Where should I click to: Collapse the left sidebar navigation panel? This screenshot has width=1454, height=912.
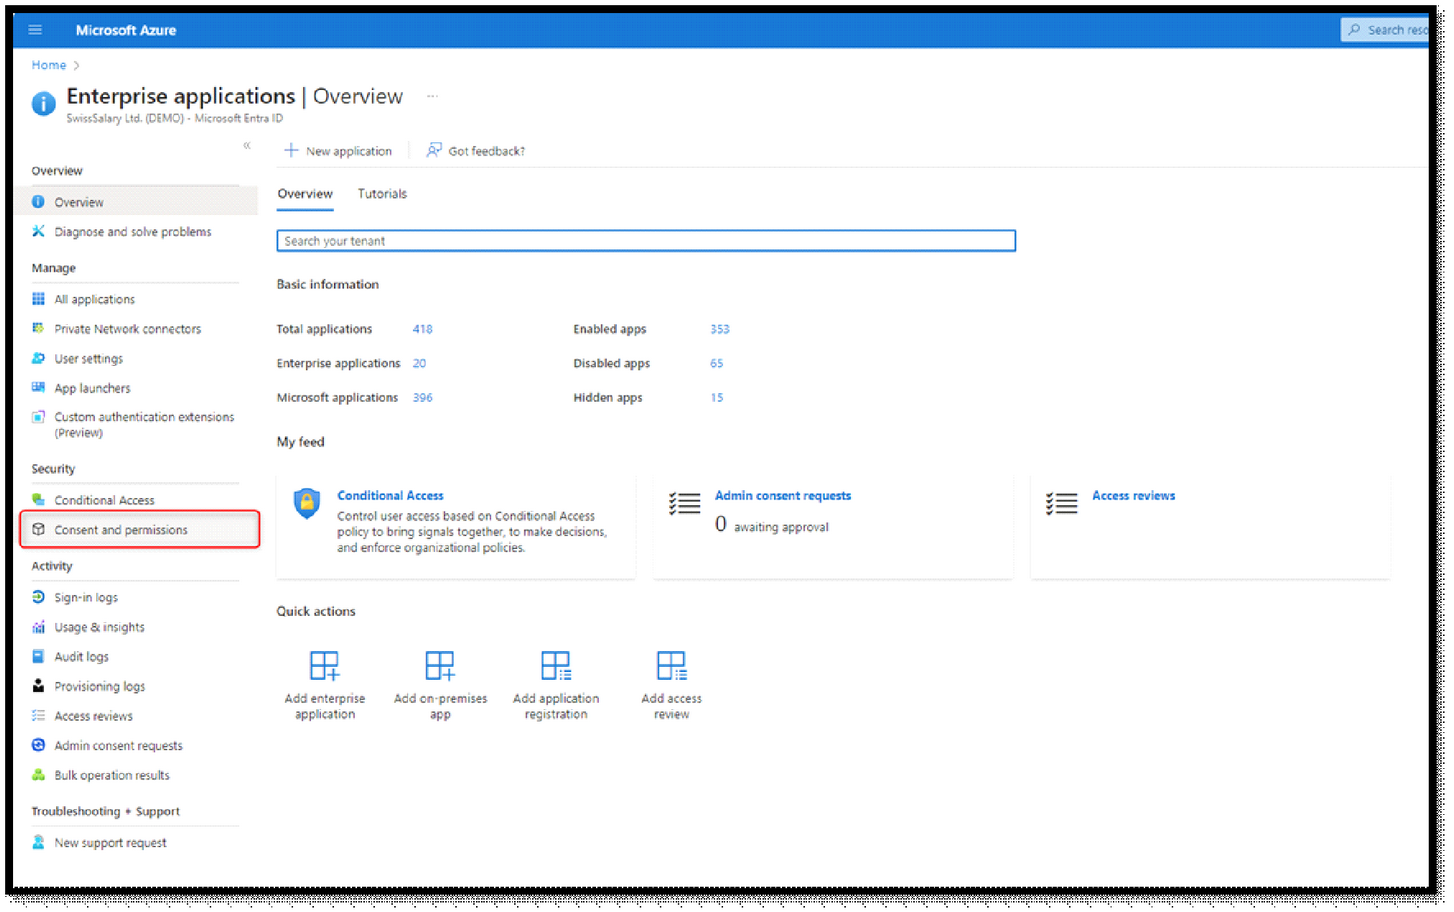[246, 146]
